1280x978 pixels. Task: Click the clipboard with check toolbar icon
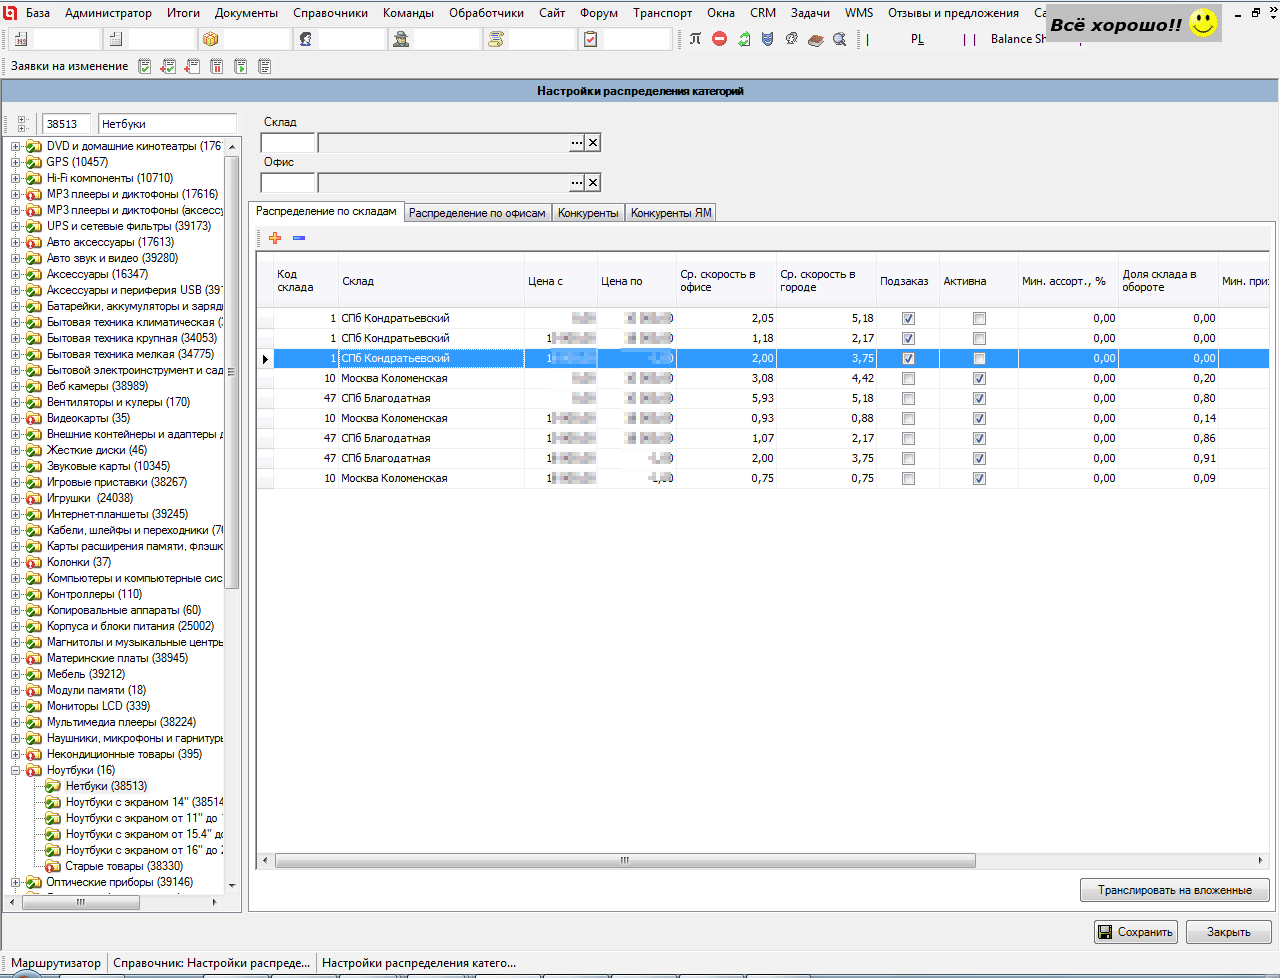pos(591,39)
